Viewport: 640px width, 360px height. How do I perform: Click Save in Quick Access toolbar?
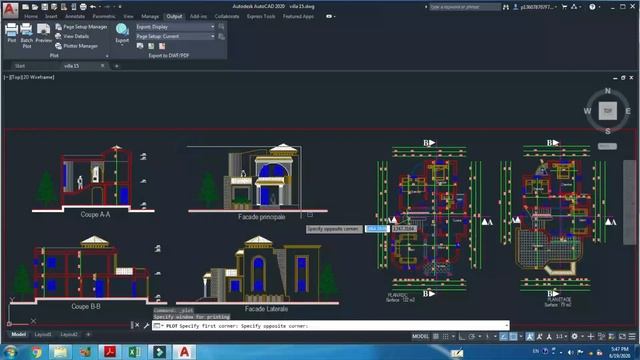click(44, 7)
